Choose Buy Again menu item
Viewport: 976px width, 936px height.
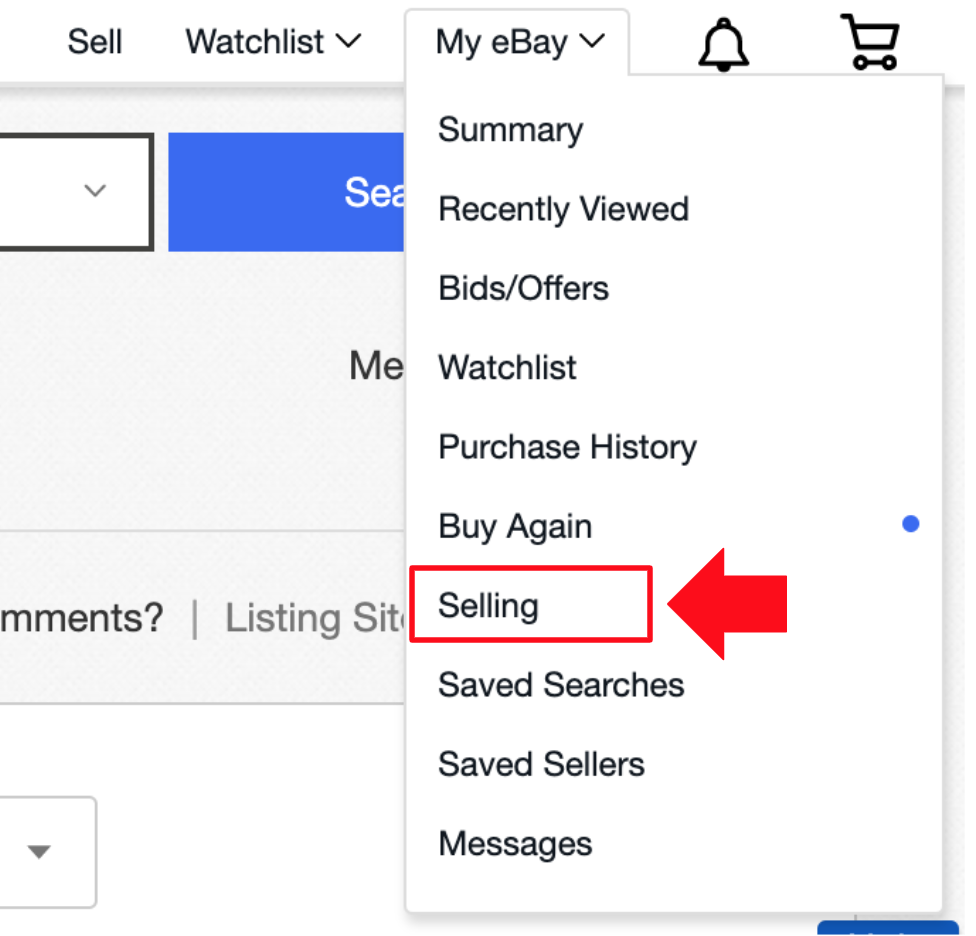[x=515, y=526]
